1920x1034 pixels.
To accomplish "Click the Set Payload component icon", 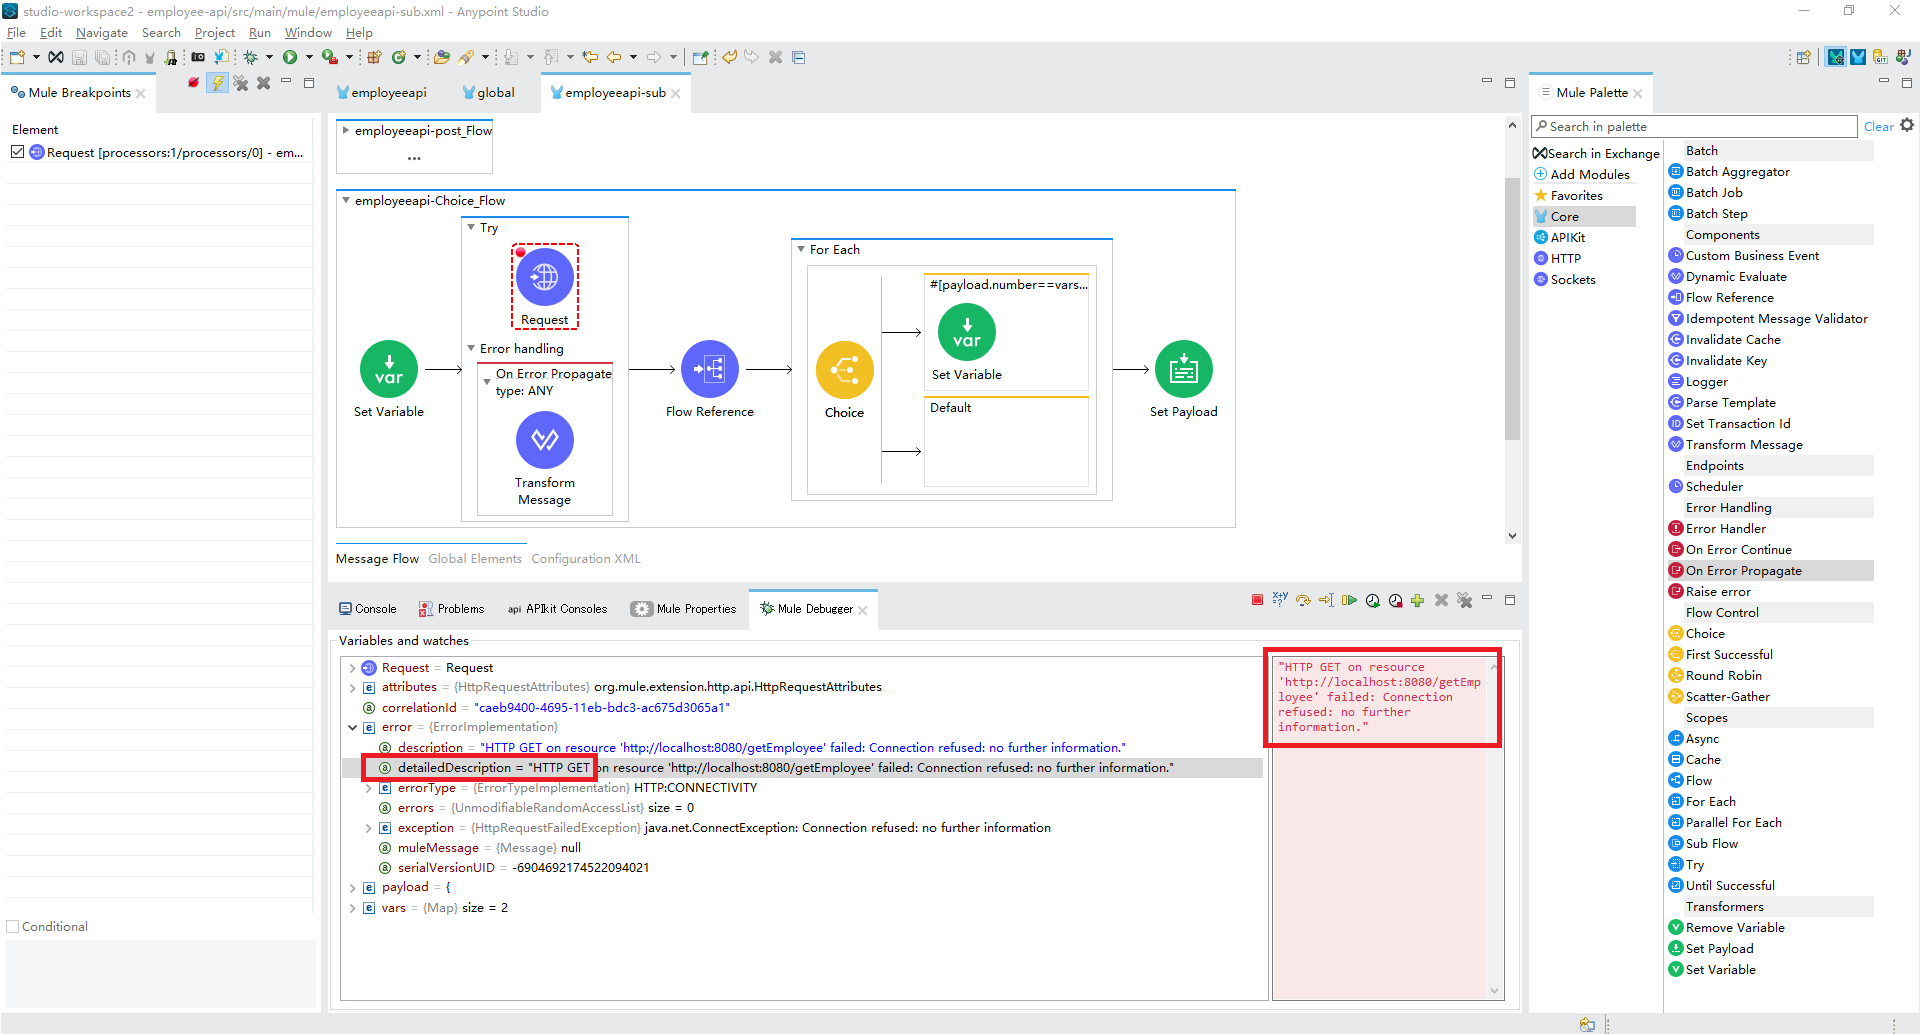I will (x=1184, y=370).
